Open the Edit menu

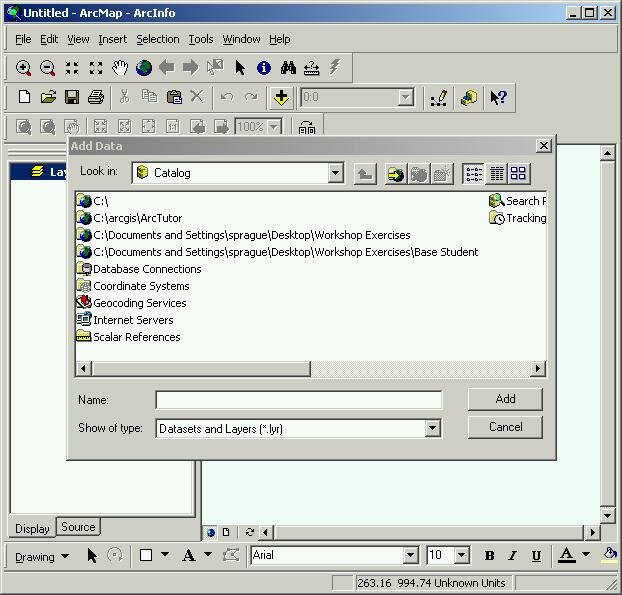pos(49,39)
